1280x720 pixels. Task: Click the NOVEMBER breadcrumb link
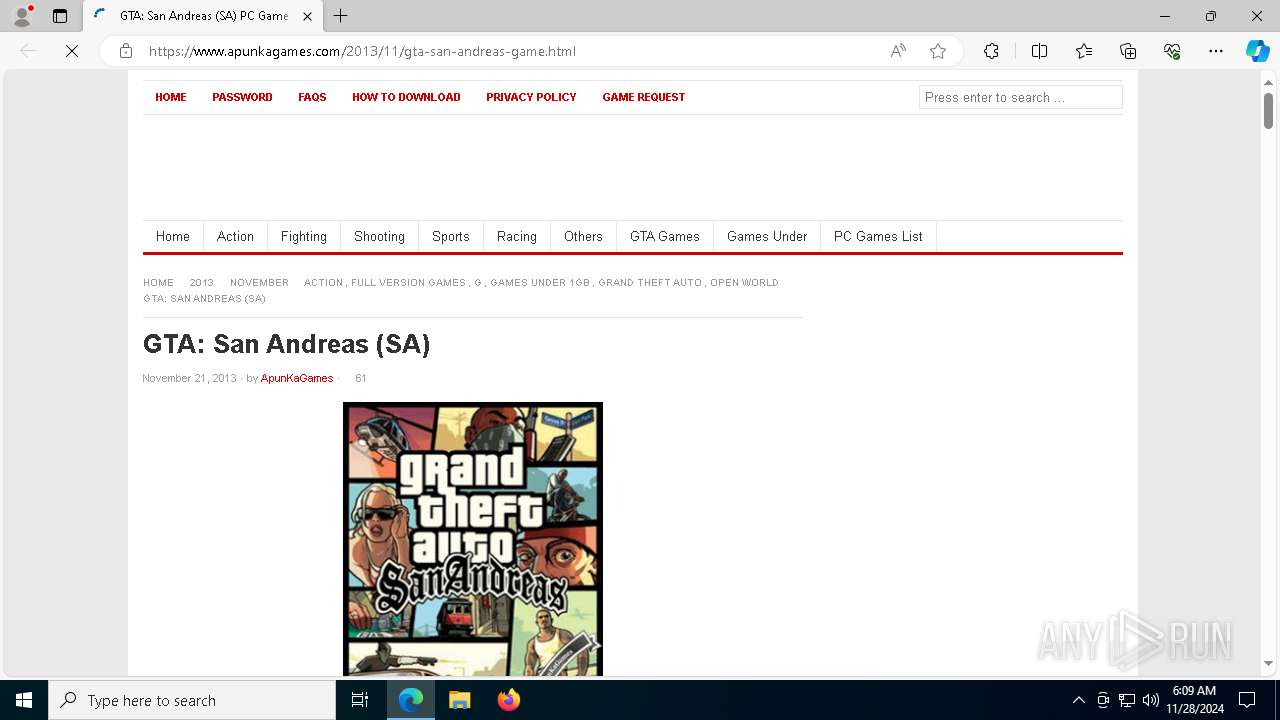point(259,282)
